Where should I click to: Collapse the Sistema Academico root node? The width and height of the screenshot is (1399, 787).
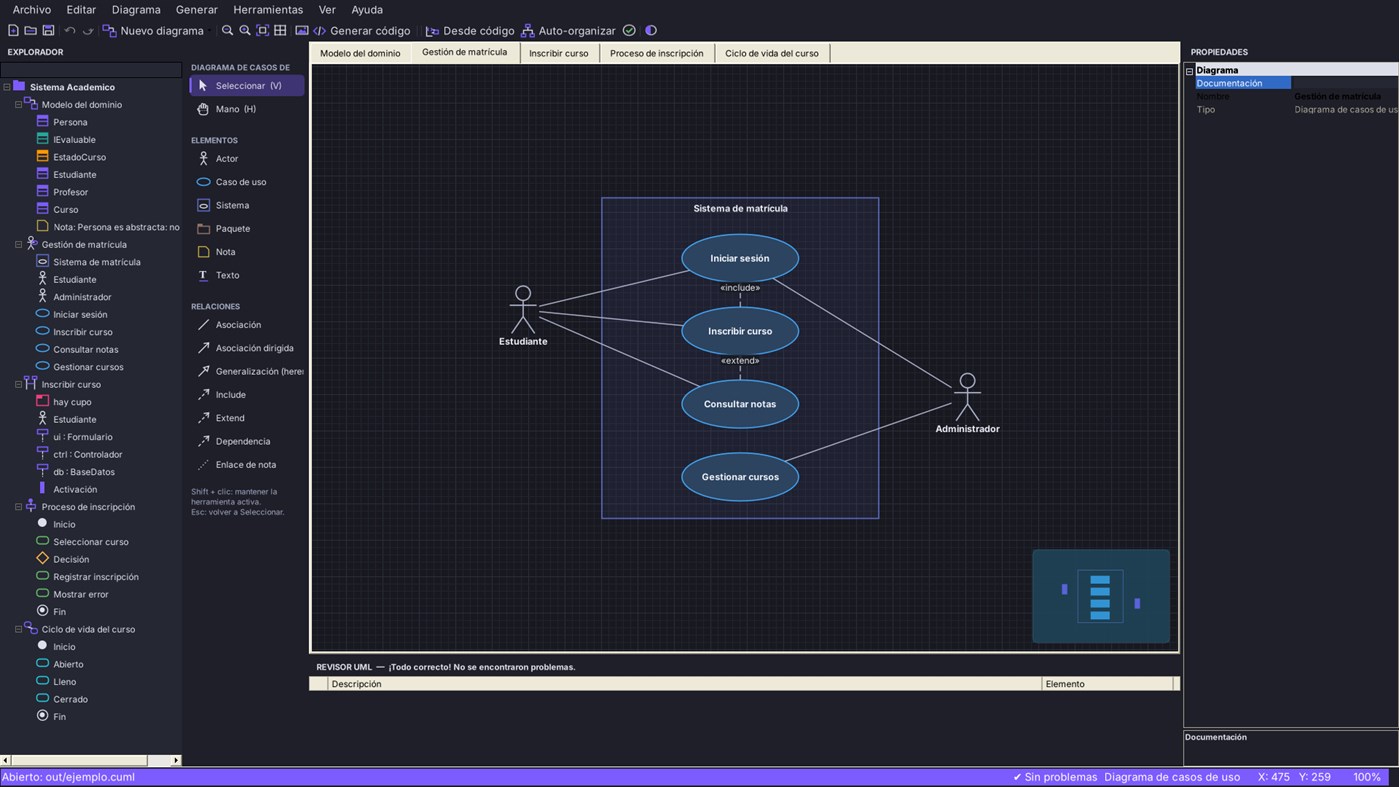coord(7,87)
